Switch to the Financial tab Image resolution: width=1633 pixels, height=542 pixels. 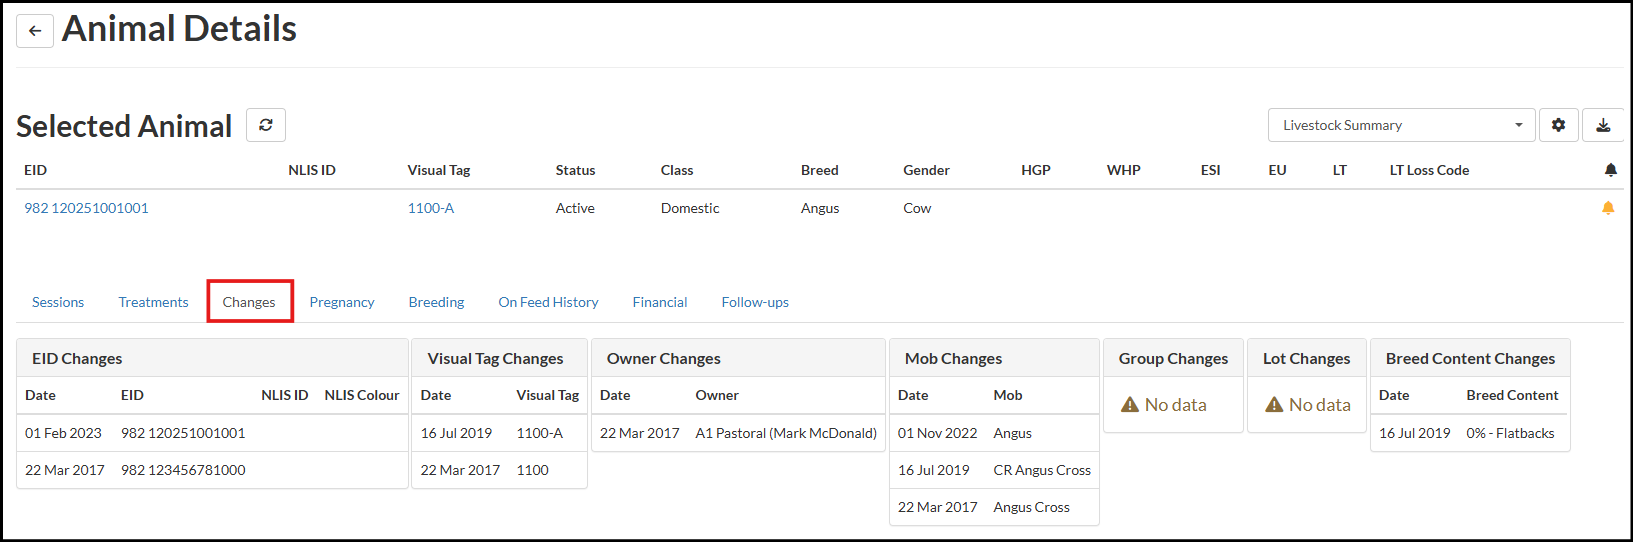660,302
